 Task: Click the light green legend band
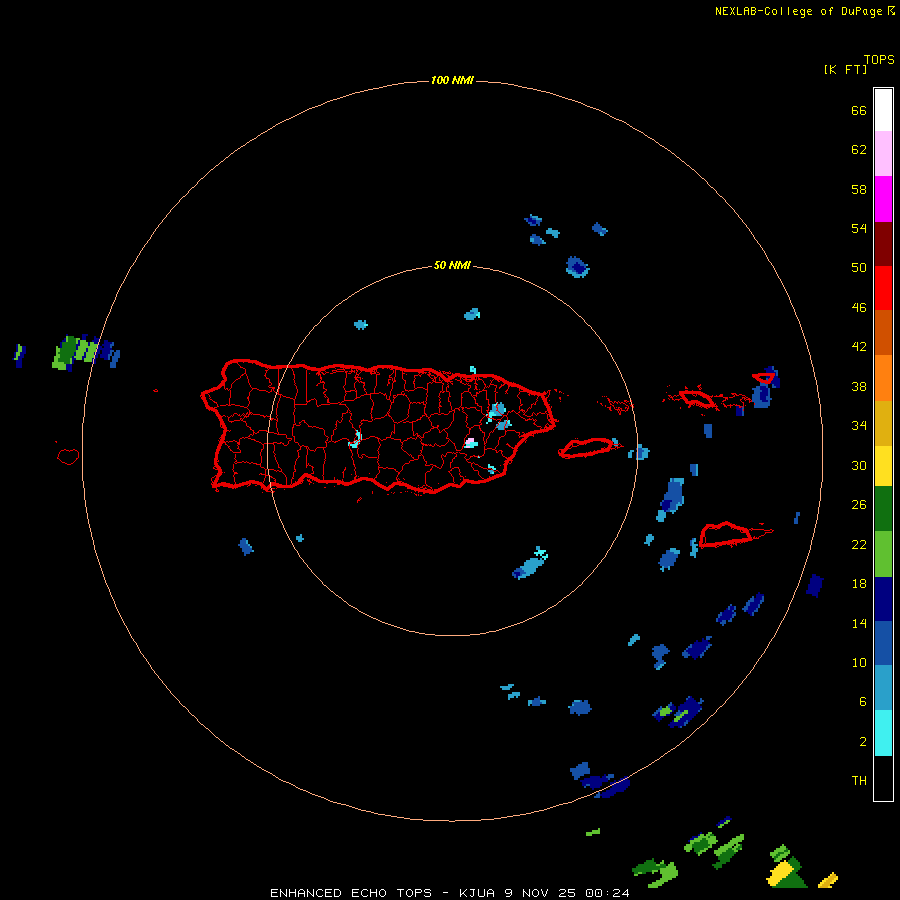pyautogui.click(x=883, y=554)
